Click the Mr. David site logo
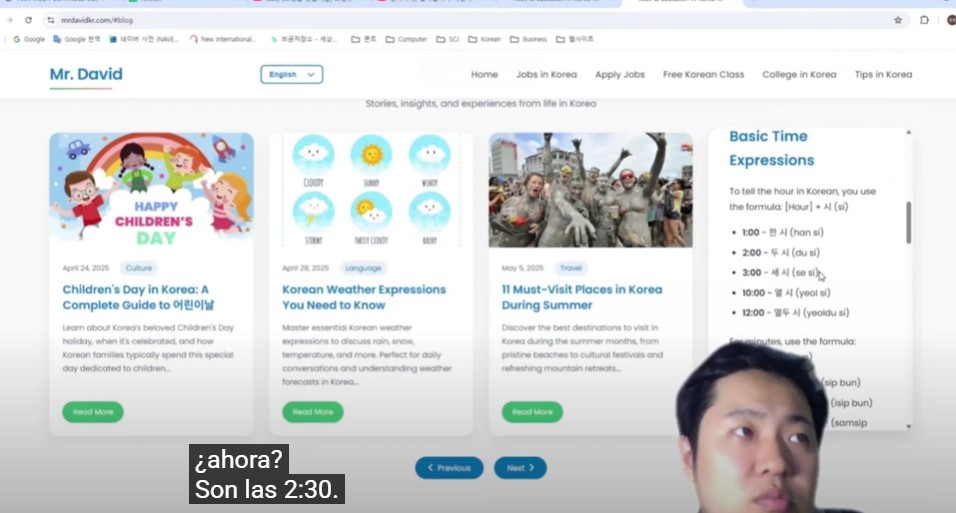Image resolution: width=956 pixels, height=513 pixels. 86,74
